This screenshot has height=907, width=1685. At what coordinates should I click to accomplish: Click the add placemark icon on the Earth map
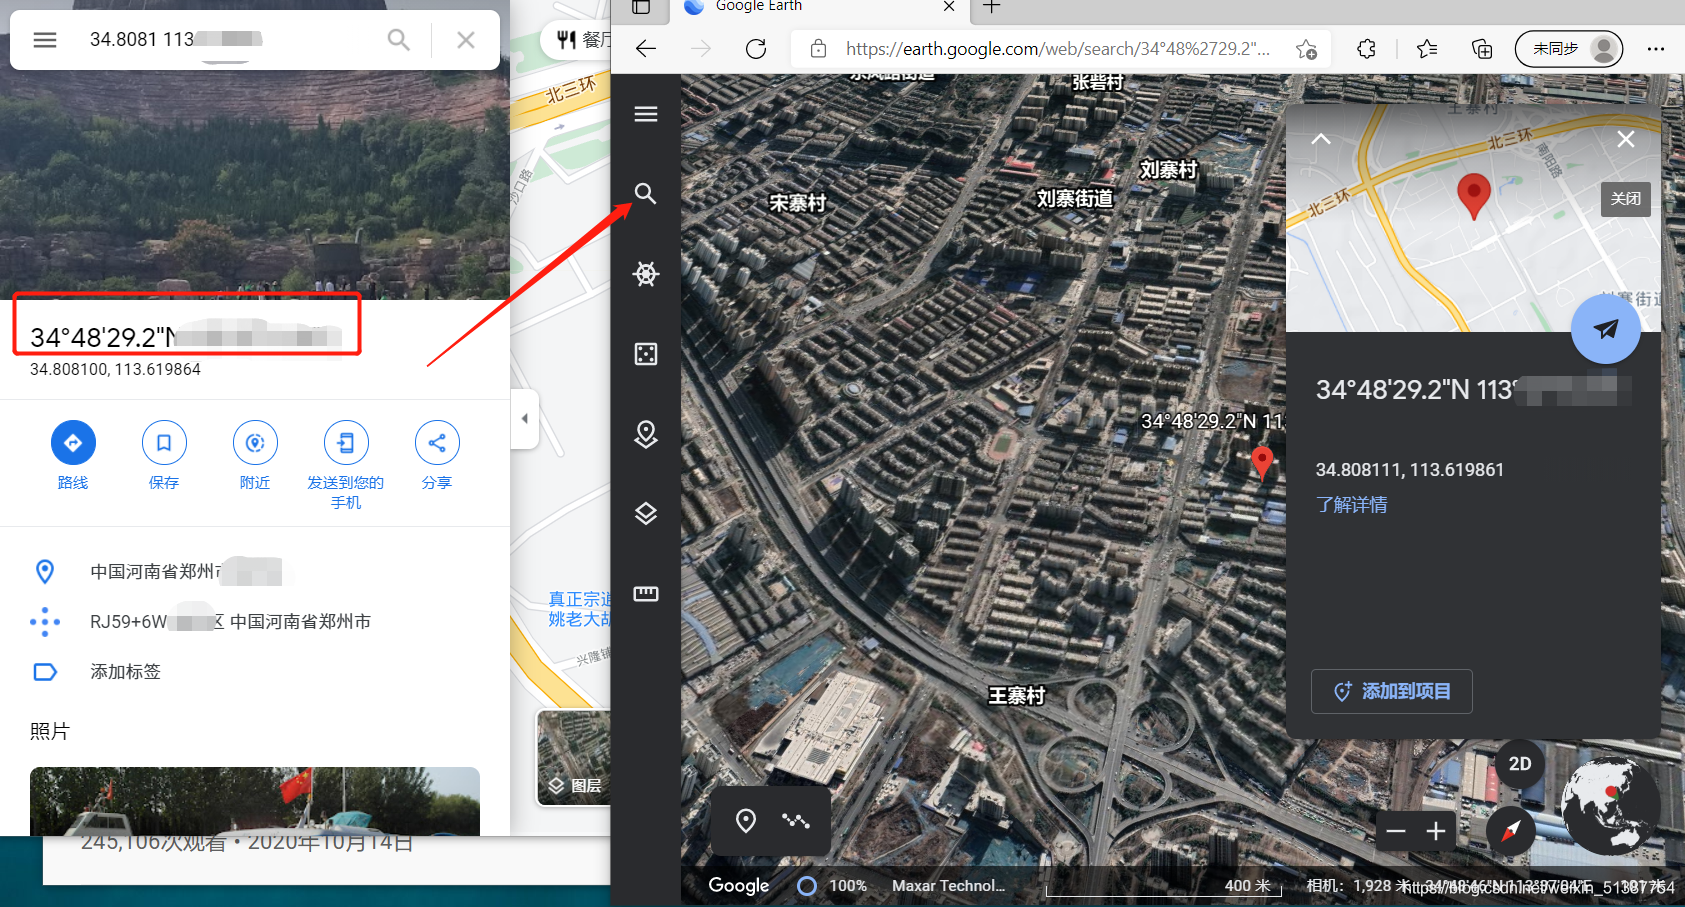[x=746, y=821]
